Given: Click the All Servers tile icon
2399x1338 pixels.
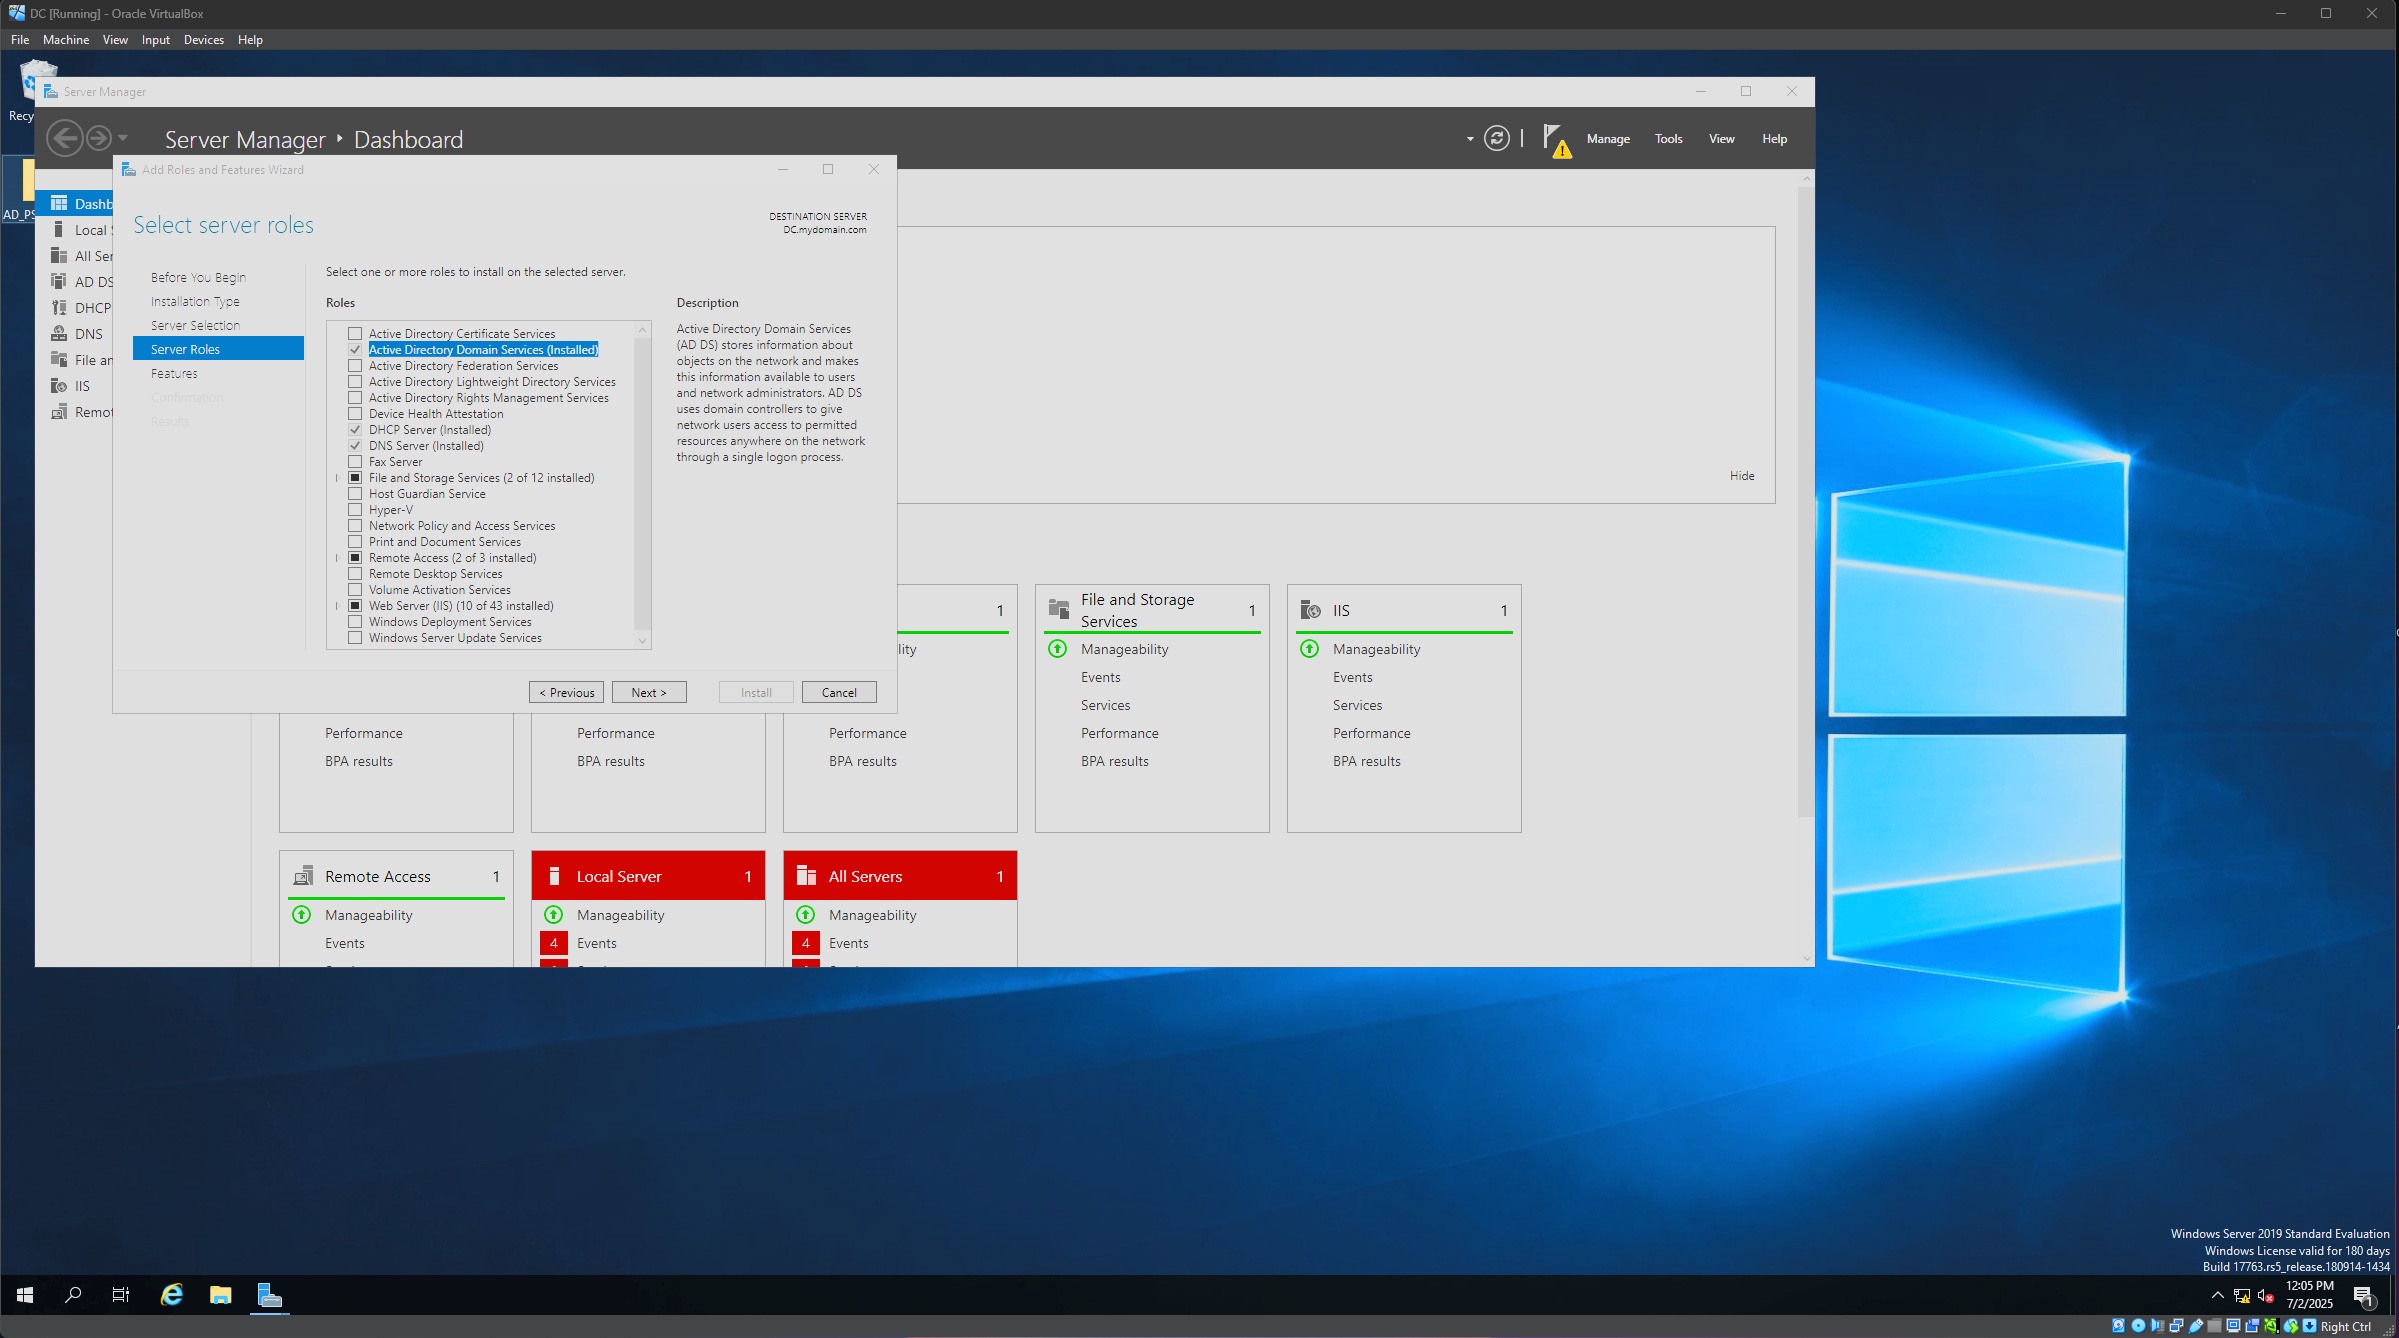Looking at the screenshot, I should pyautogui.click(x=806, y=876).
